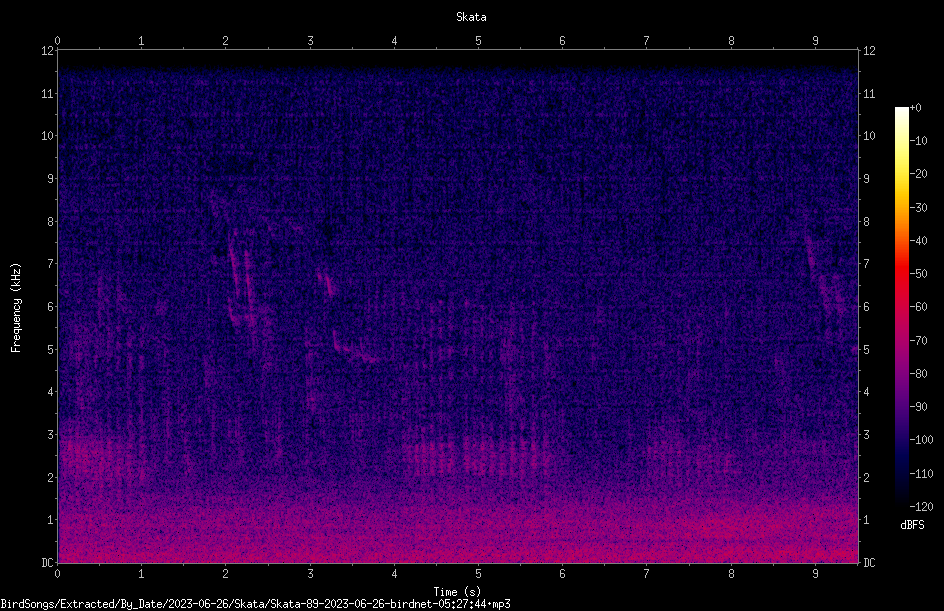Click the "3" kHz tick on the left frequency axis
This screenshot has height=611, width=944.
(x=51, y=435)
